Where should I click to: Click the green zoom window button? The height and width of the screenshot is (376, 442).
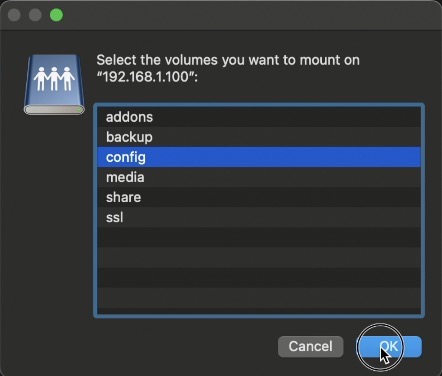point(56,15)
